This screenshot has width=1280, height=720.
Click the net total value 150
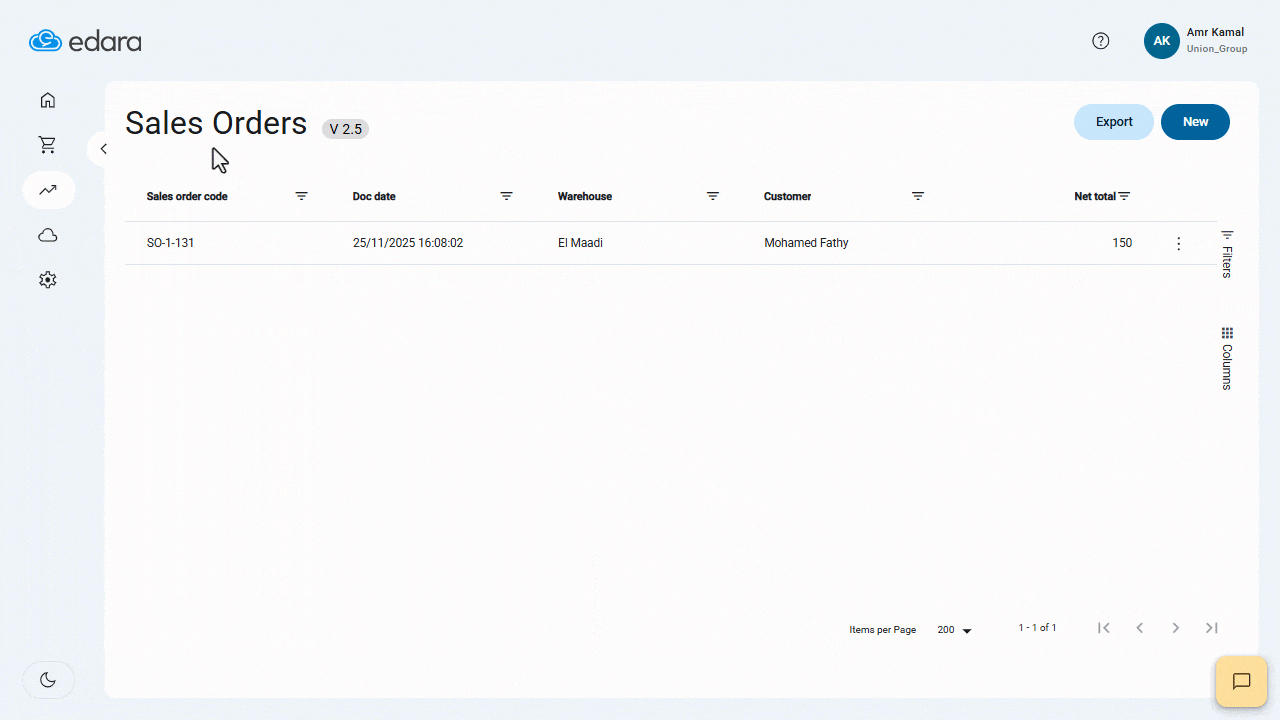point(1122,243)
